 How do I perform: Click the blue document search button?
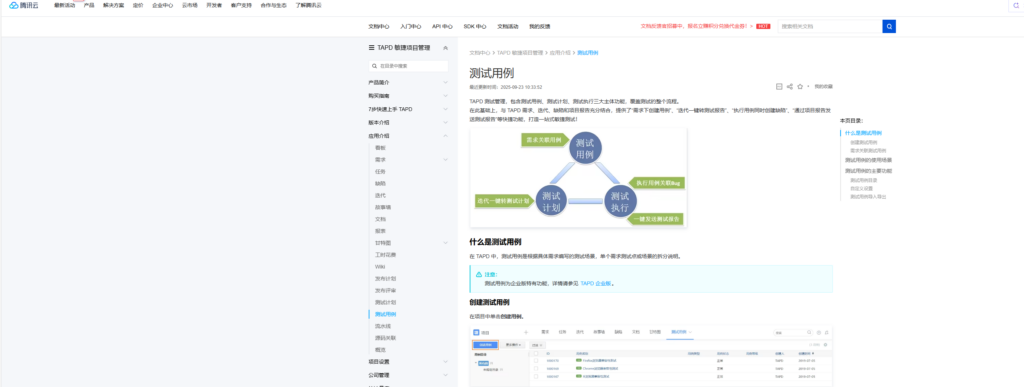click(889, 26)
